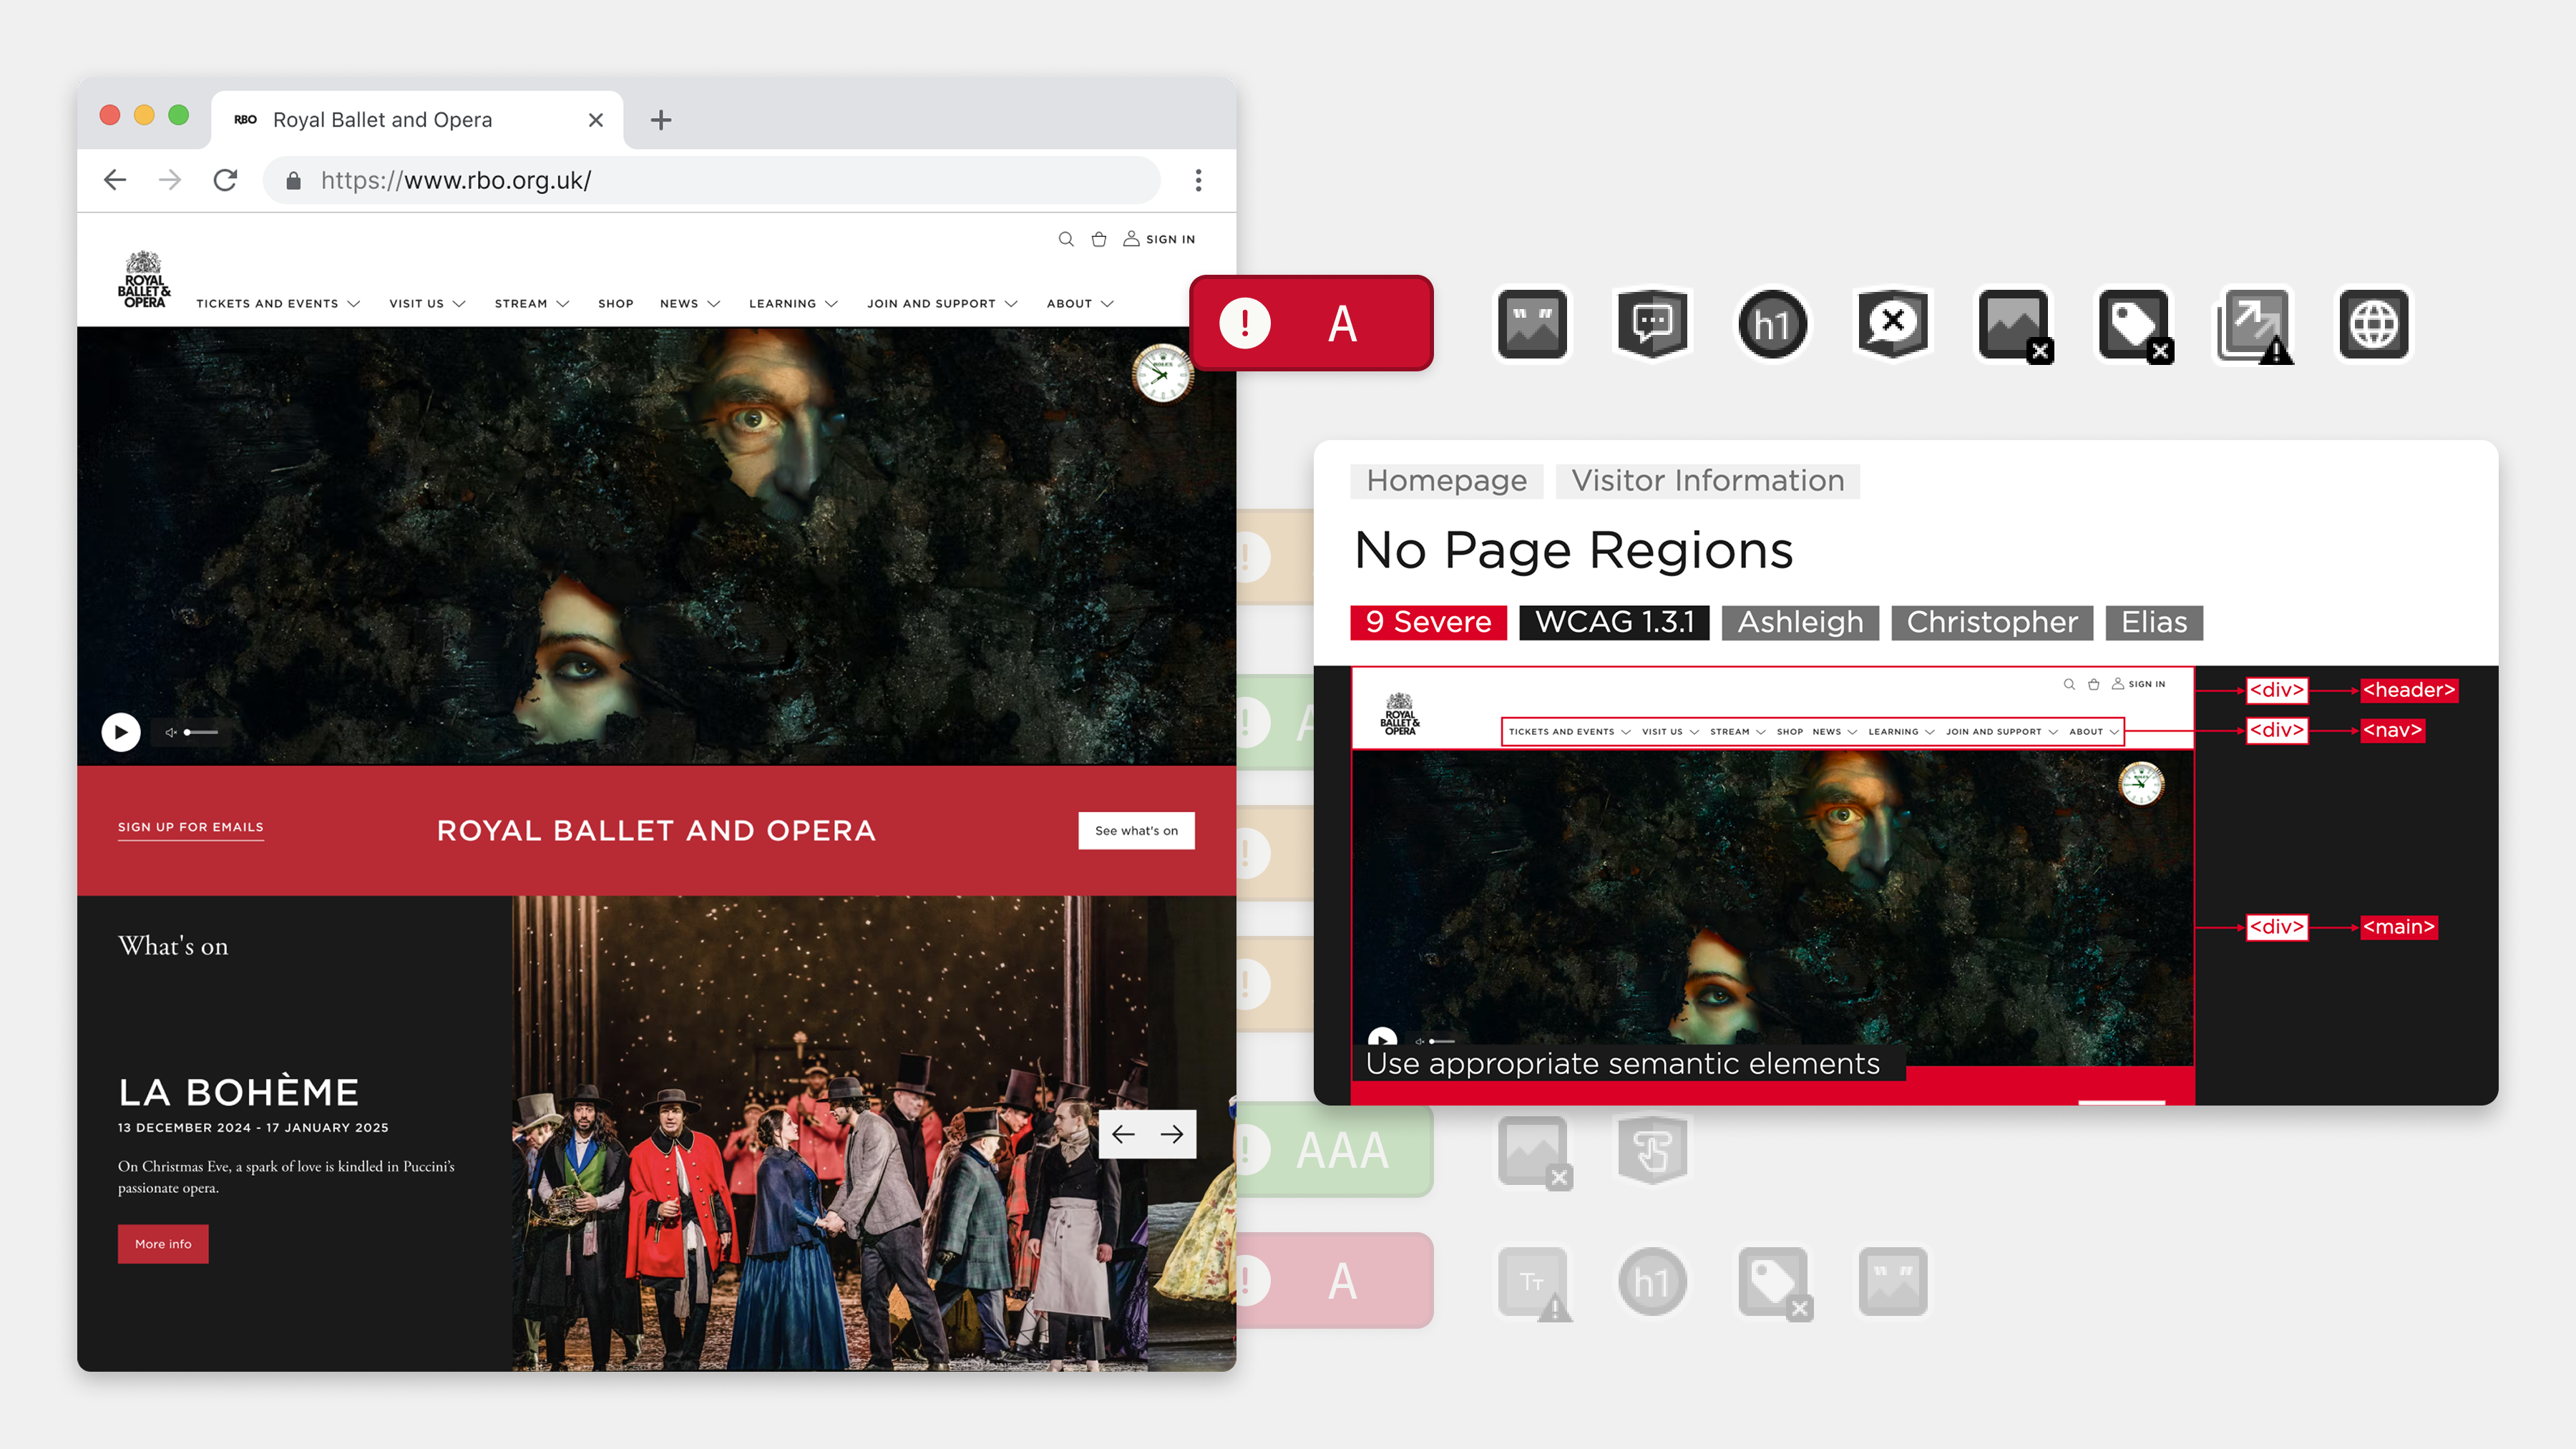
Task: Mute the hero video sound
Action: click(x=171, y=732)
